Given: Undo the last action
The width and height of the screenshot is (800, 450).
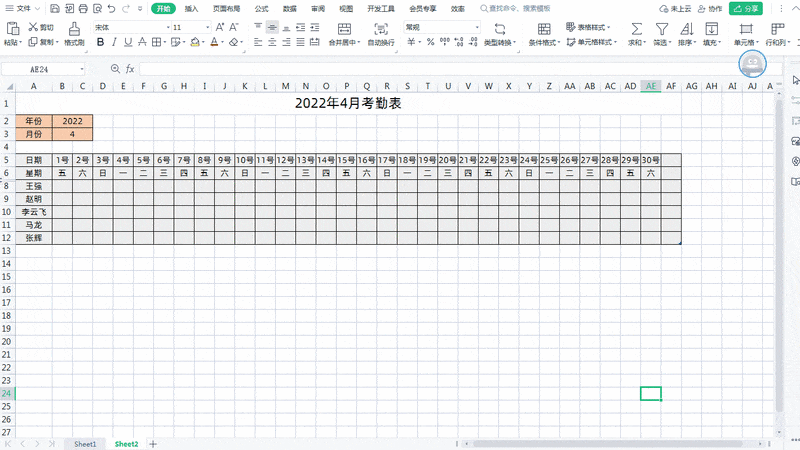Looking at the screenshot, I should tap(111, 9).
